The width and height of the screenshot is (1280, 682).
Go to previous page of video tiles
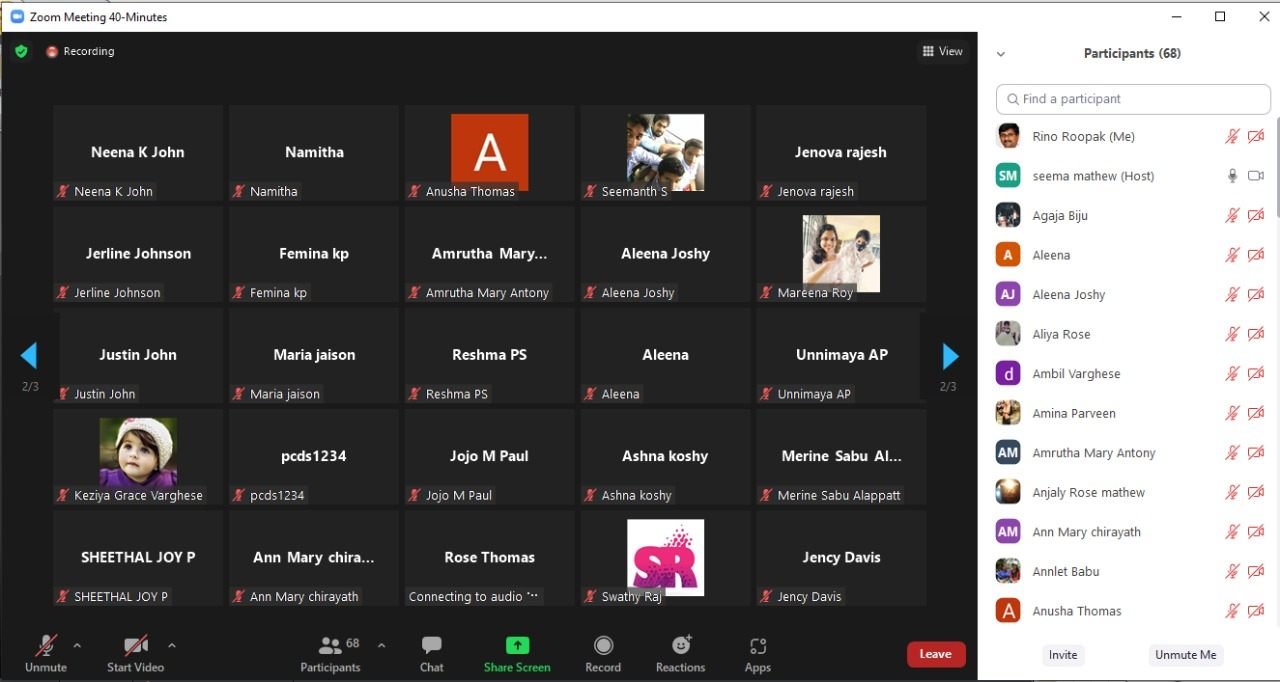(x=29, y=356)
